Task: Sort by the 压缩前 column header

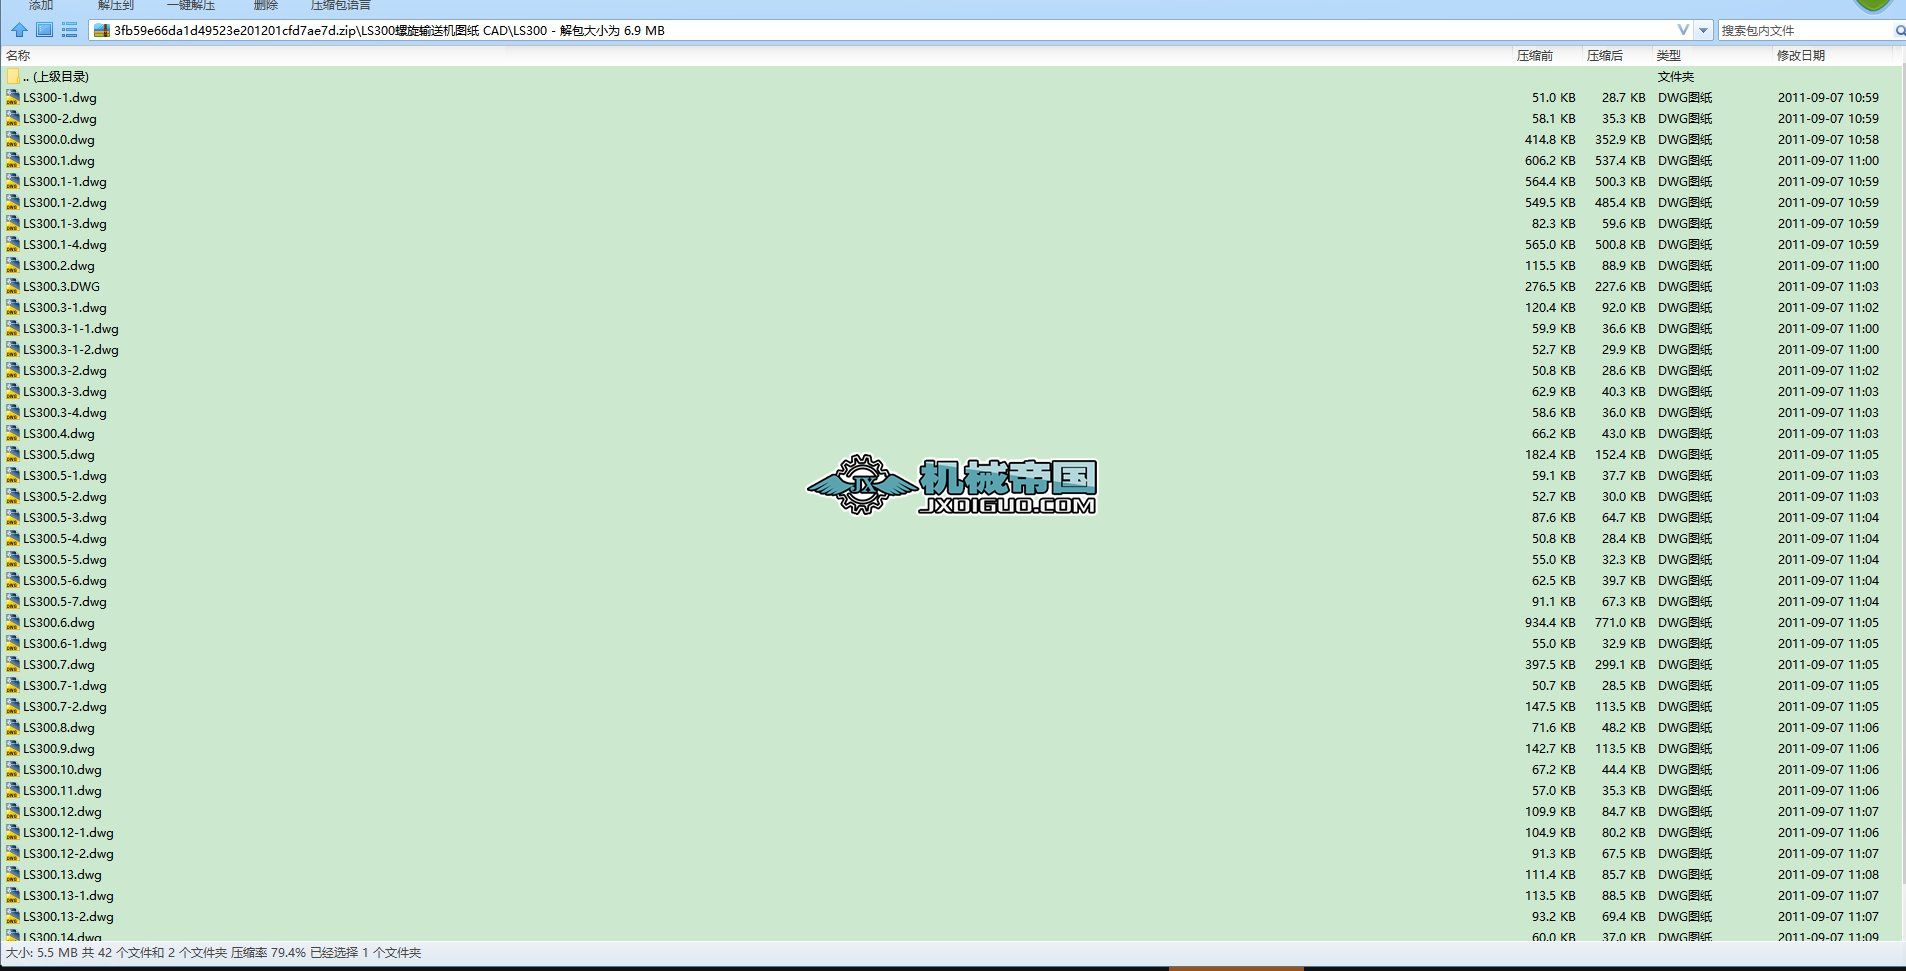Action: pos(1535,56)
